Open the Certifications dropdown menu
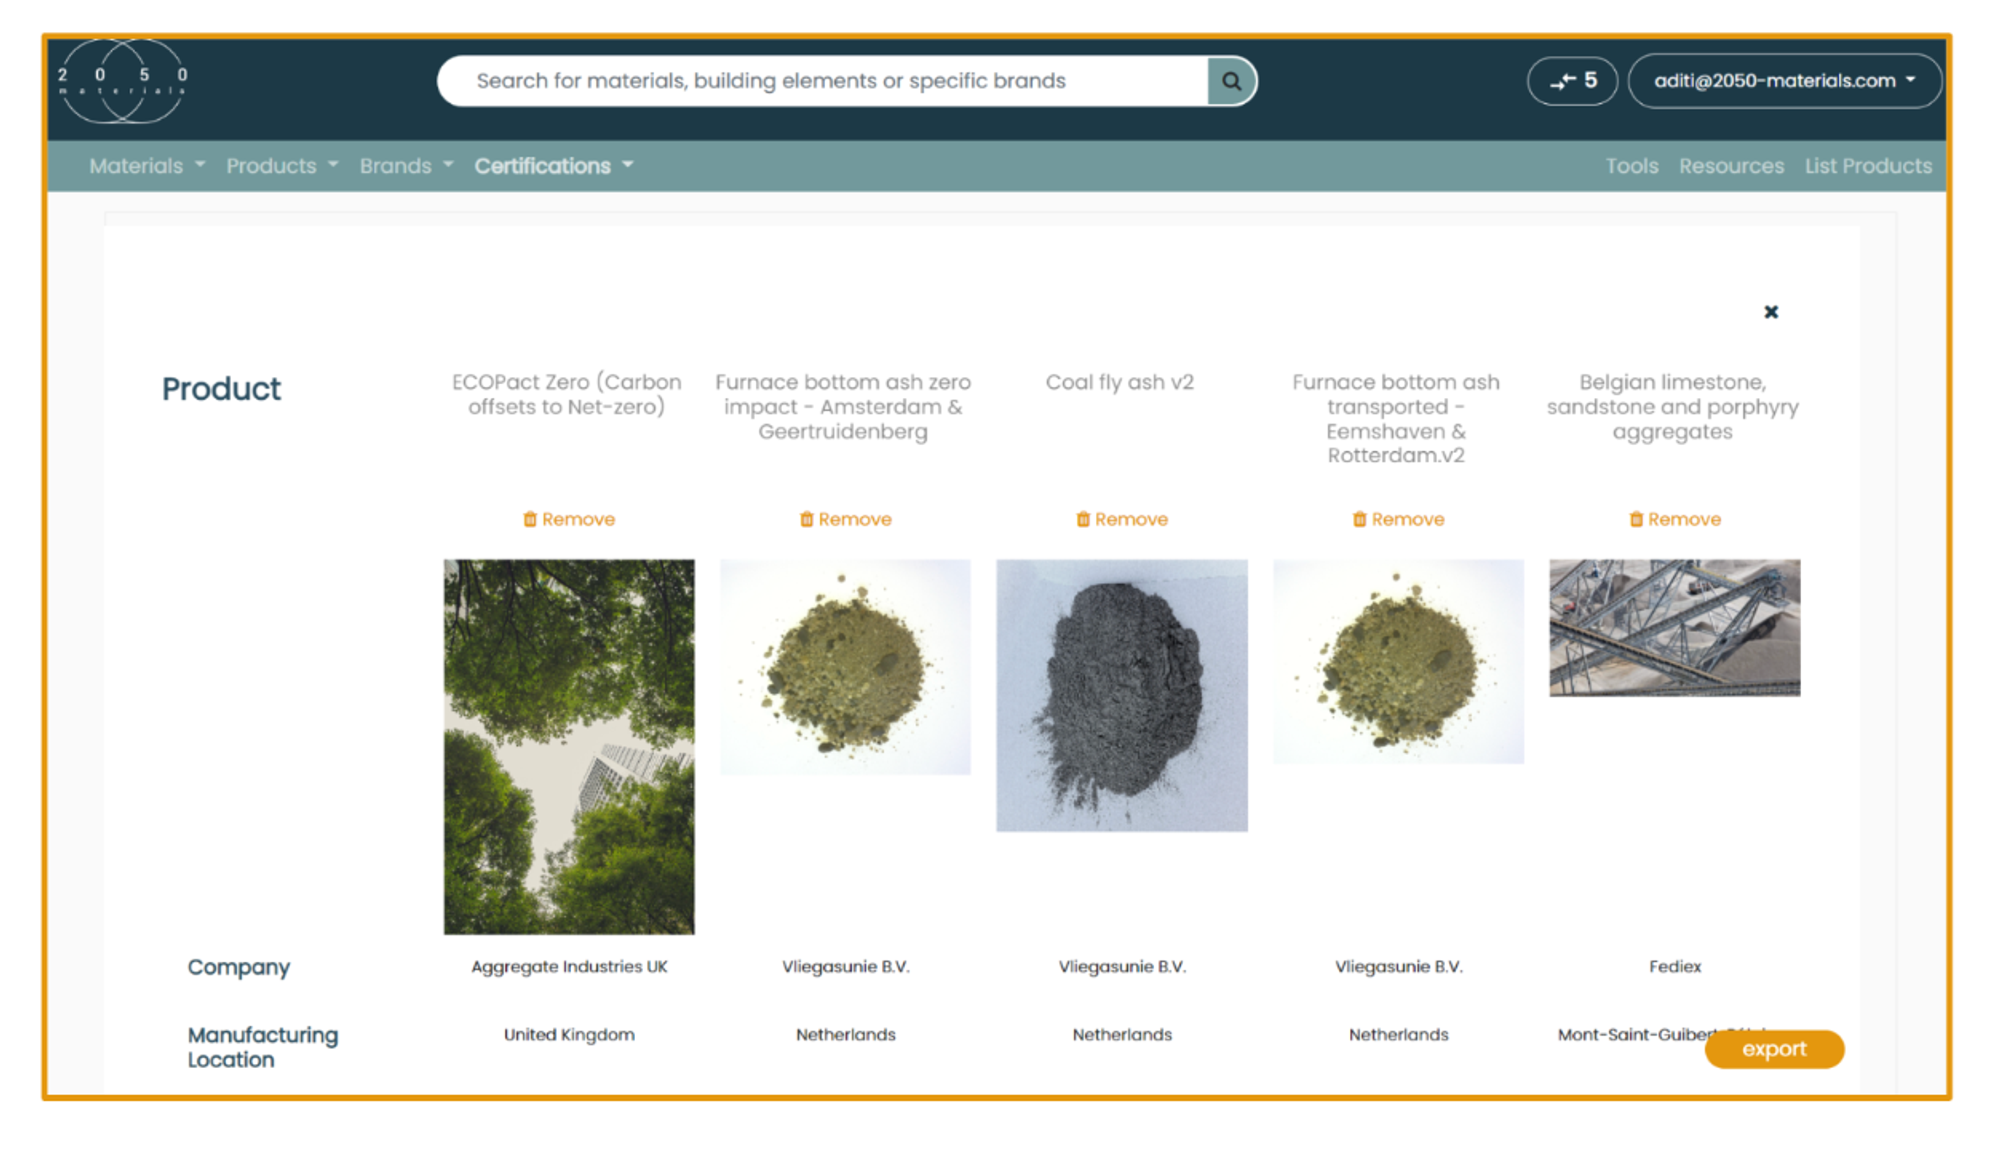Image resolution: width=2000 pixels, height=1166 pixels. pos(553,166)
